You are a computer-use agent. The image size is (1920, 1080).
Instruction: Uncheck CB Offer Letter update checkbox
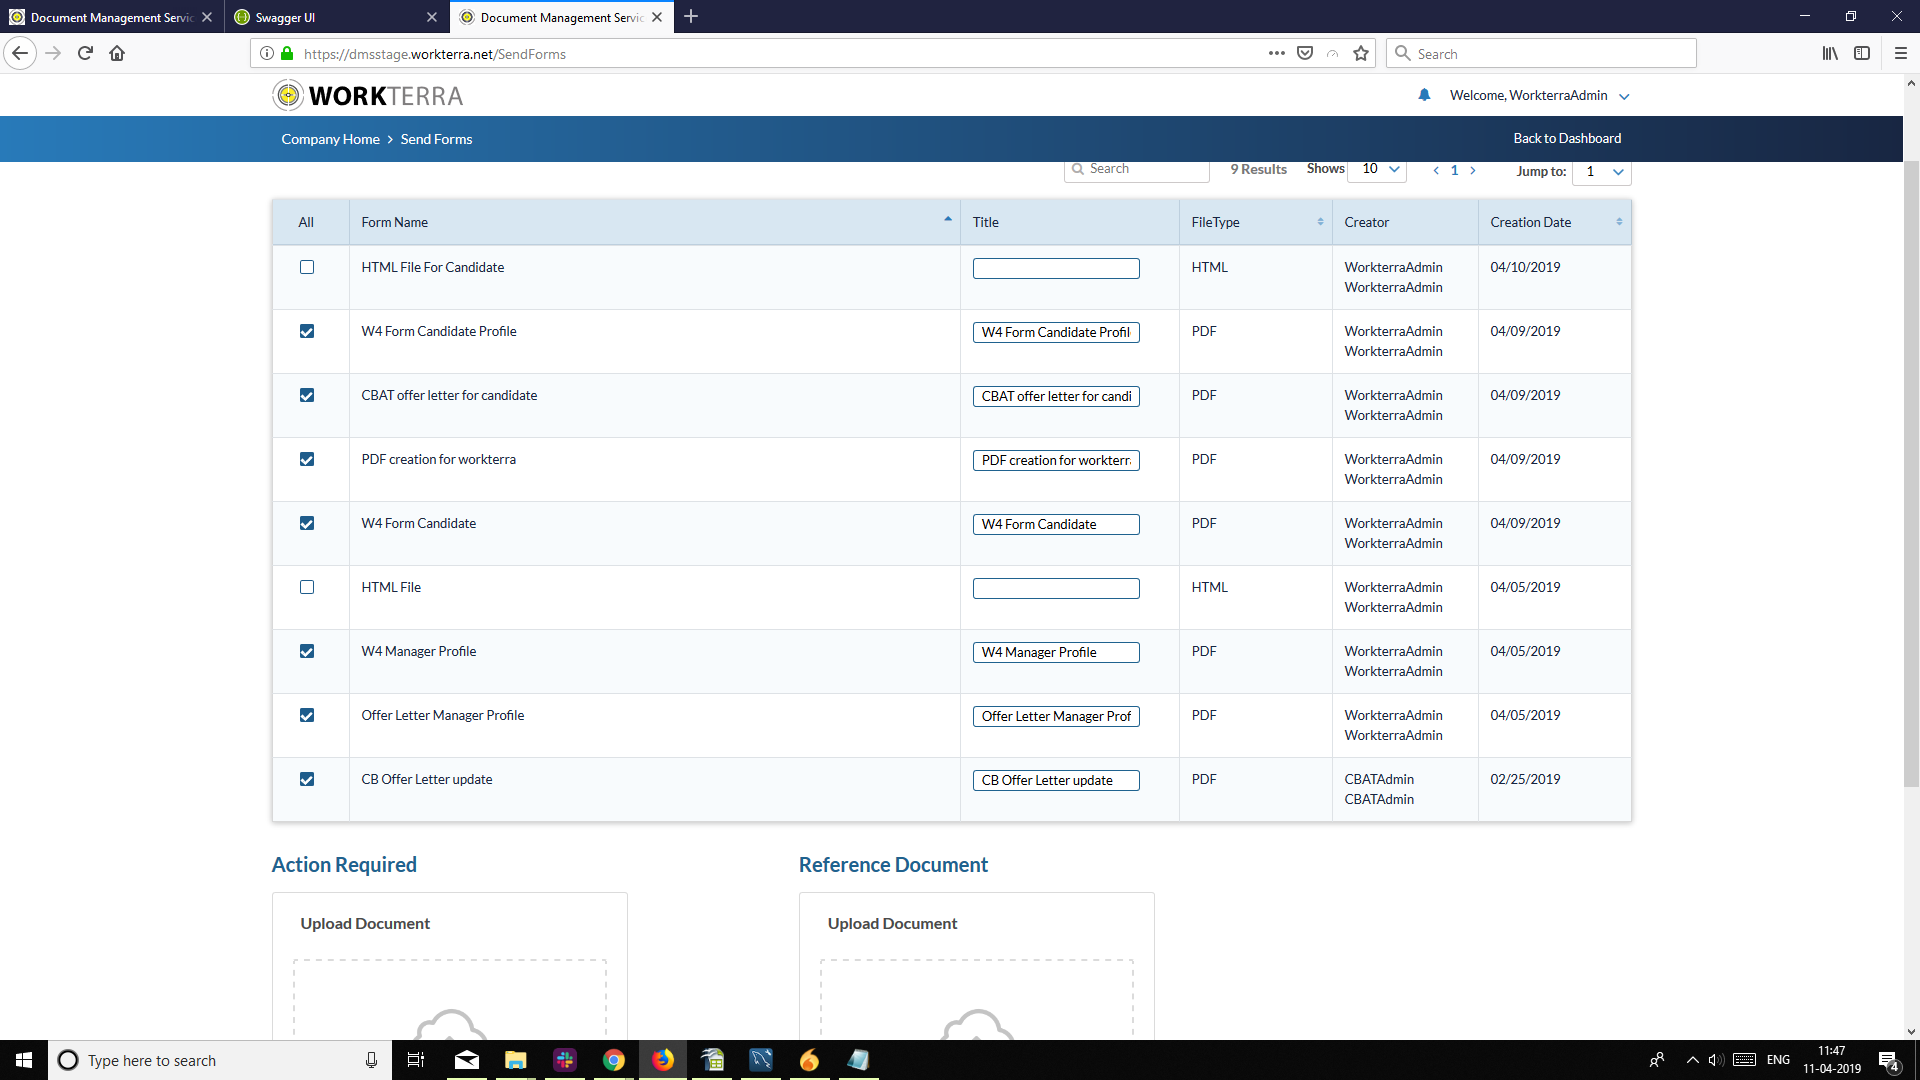307,779
